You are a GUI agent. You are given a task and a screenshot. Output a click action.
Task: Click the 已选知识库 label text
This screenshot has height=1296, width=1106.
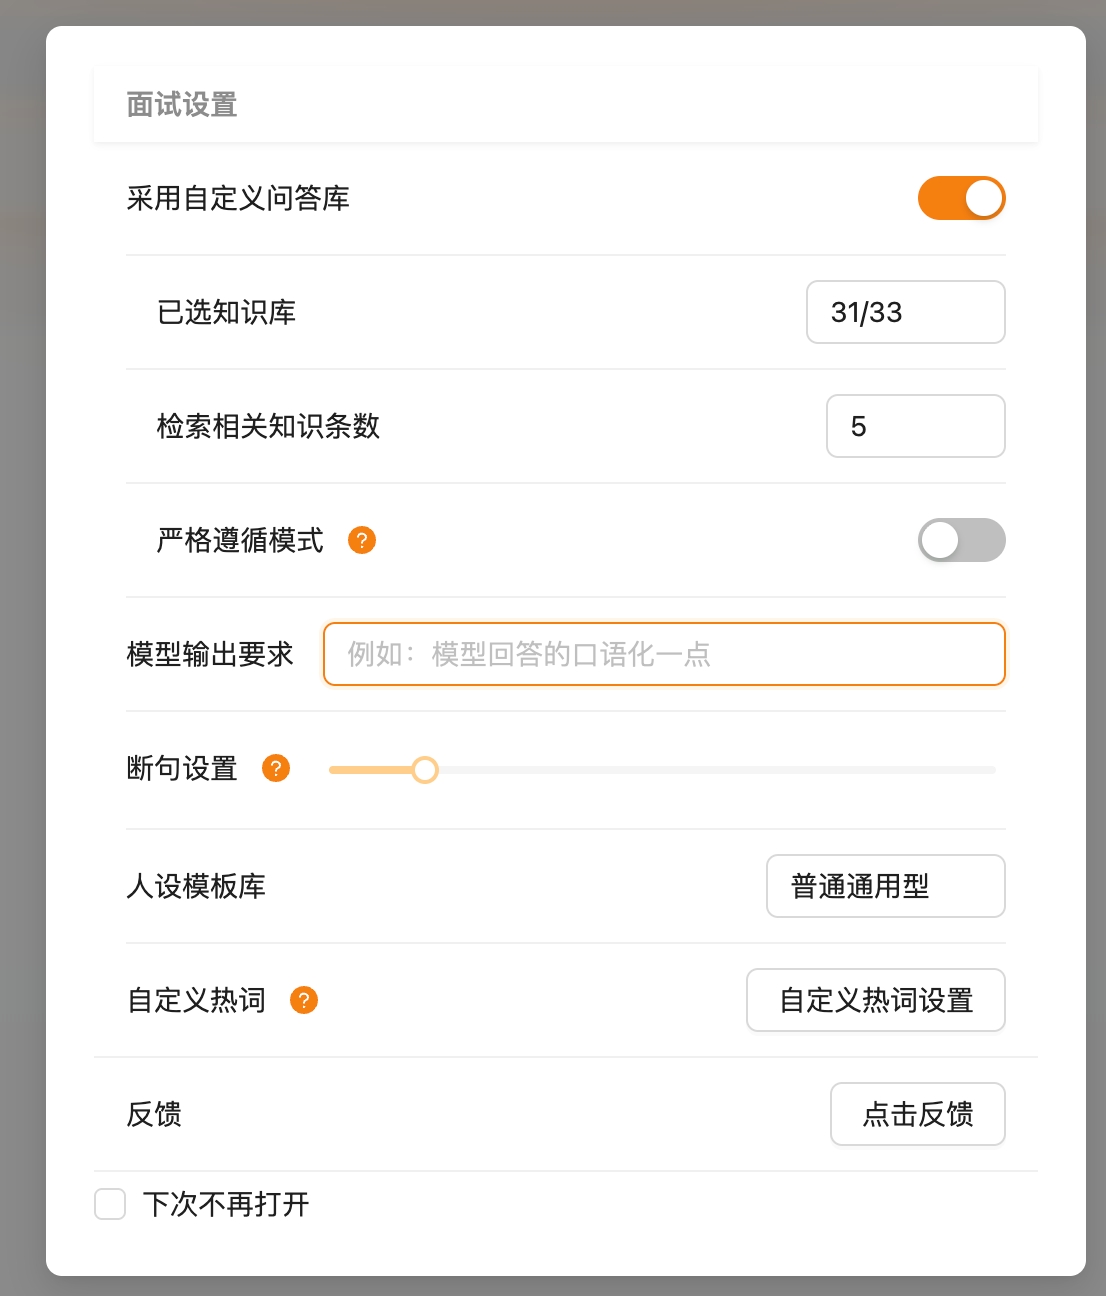(x=225, y=312)
